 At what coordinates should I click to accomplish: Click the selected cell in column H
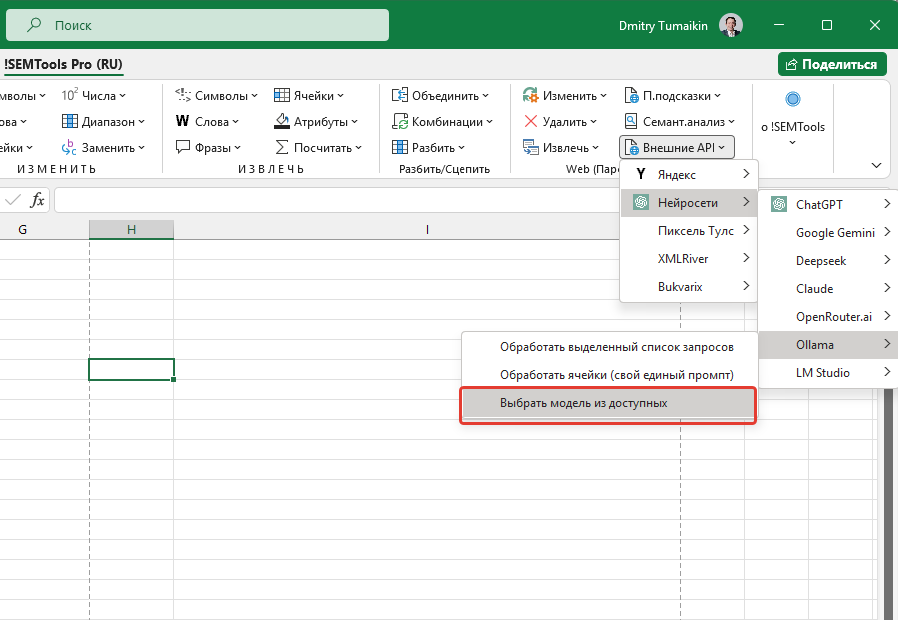[131, 369]
